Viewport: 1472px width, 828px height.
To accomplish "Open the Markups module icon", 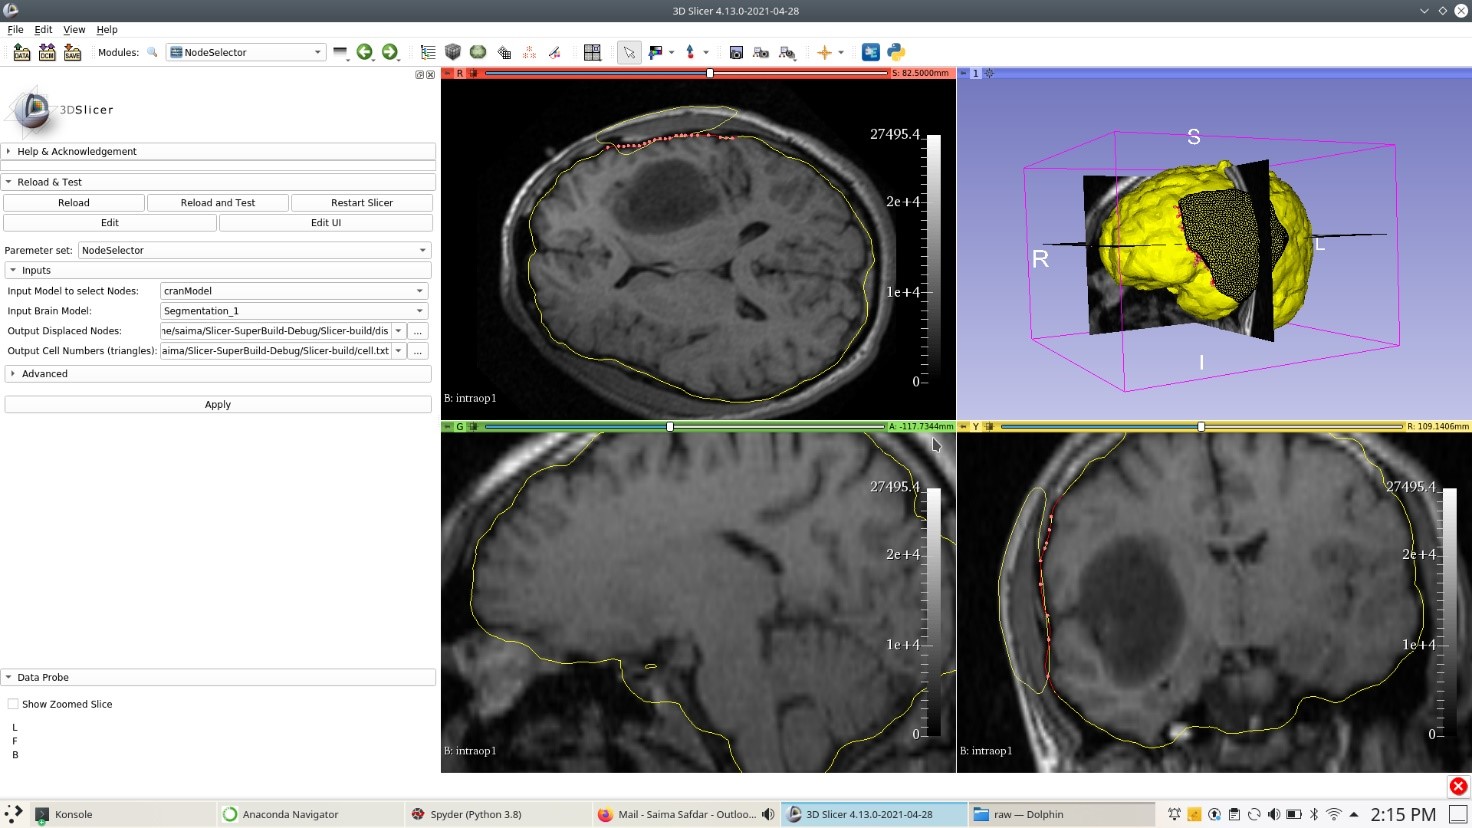I will pos(529,52).
